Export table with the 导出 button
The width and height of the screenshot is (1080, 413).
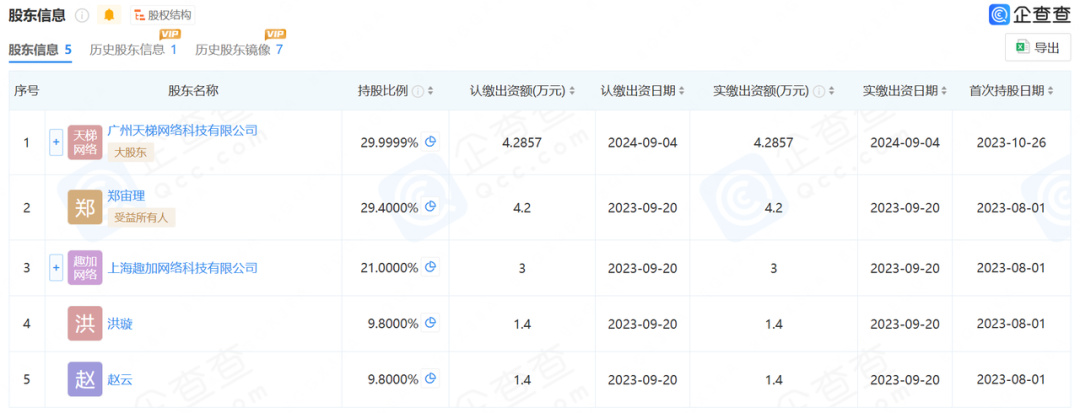click(x=1038, y=47)
